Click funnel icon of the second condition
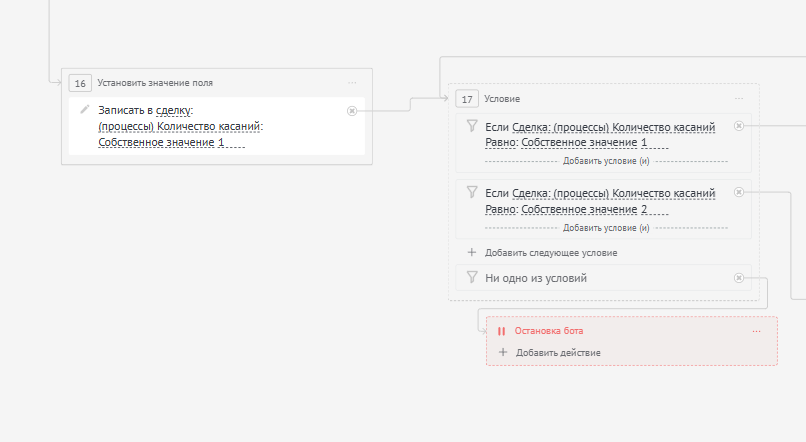The width and height of the screenshot is (806, 442). pyautogui.click(x=472, y=192)
